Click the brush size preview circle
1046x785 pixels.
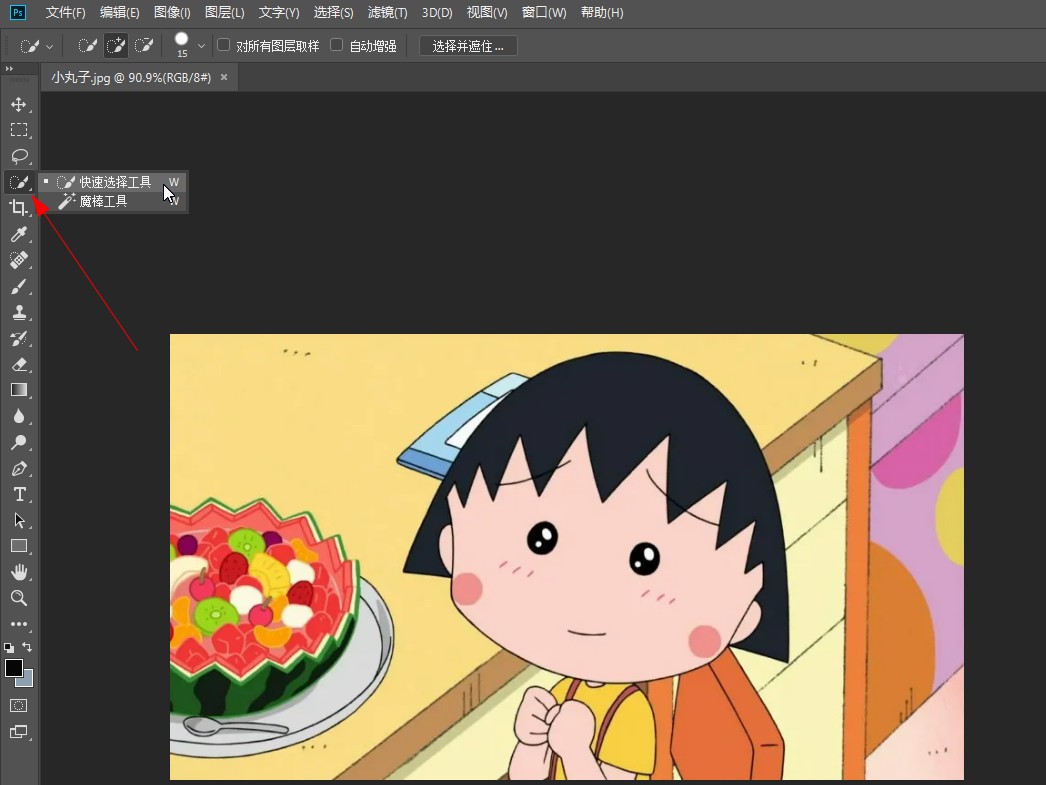coord(181,39)
